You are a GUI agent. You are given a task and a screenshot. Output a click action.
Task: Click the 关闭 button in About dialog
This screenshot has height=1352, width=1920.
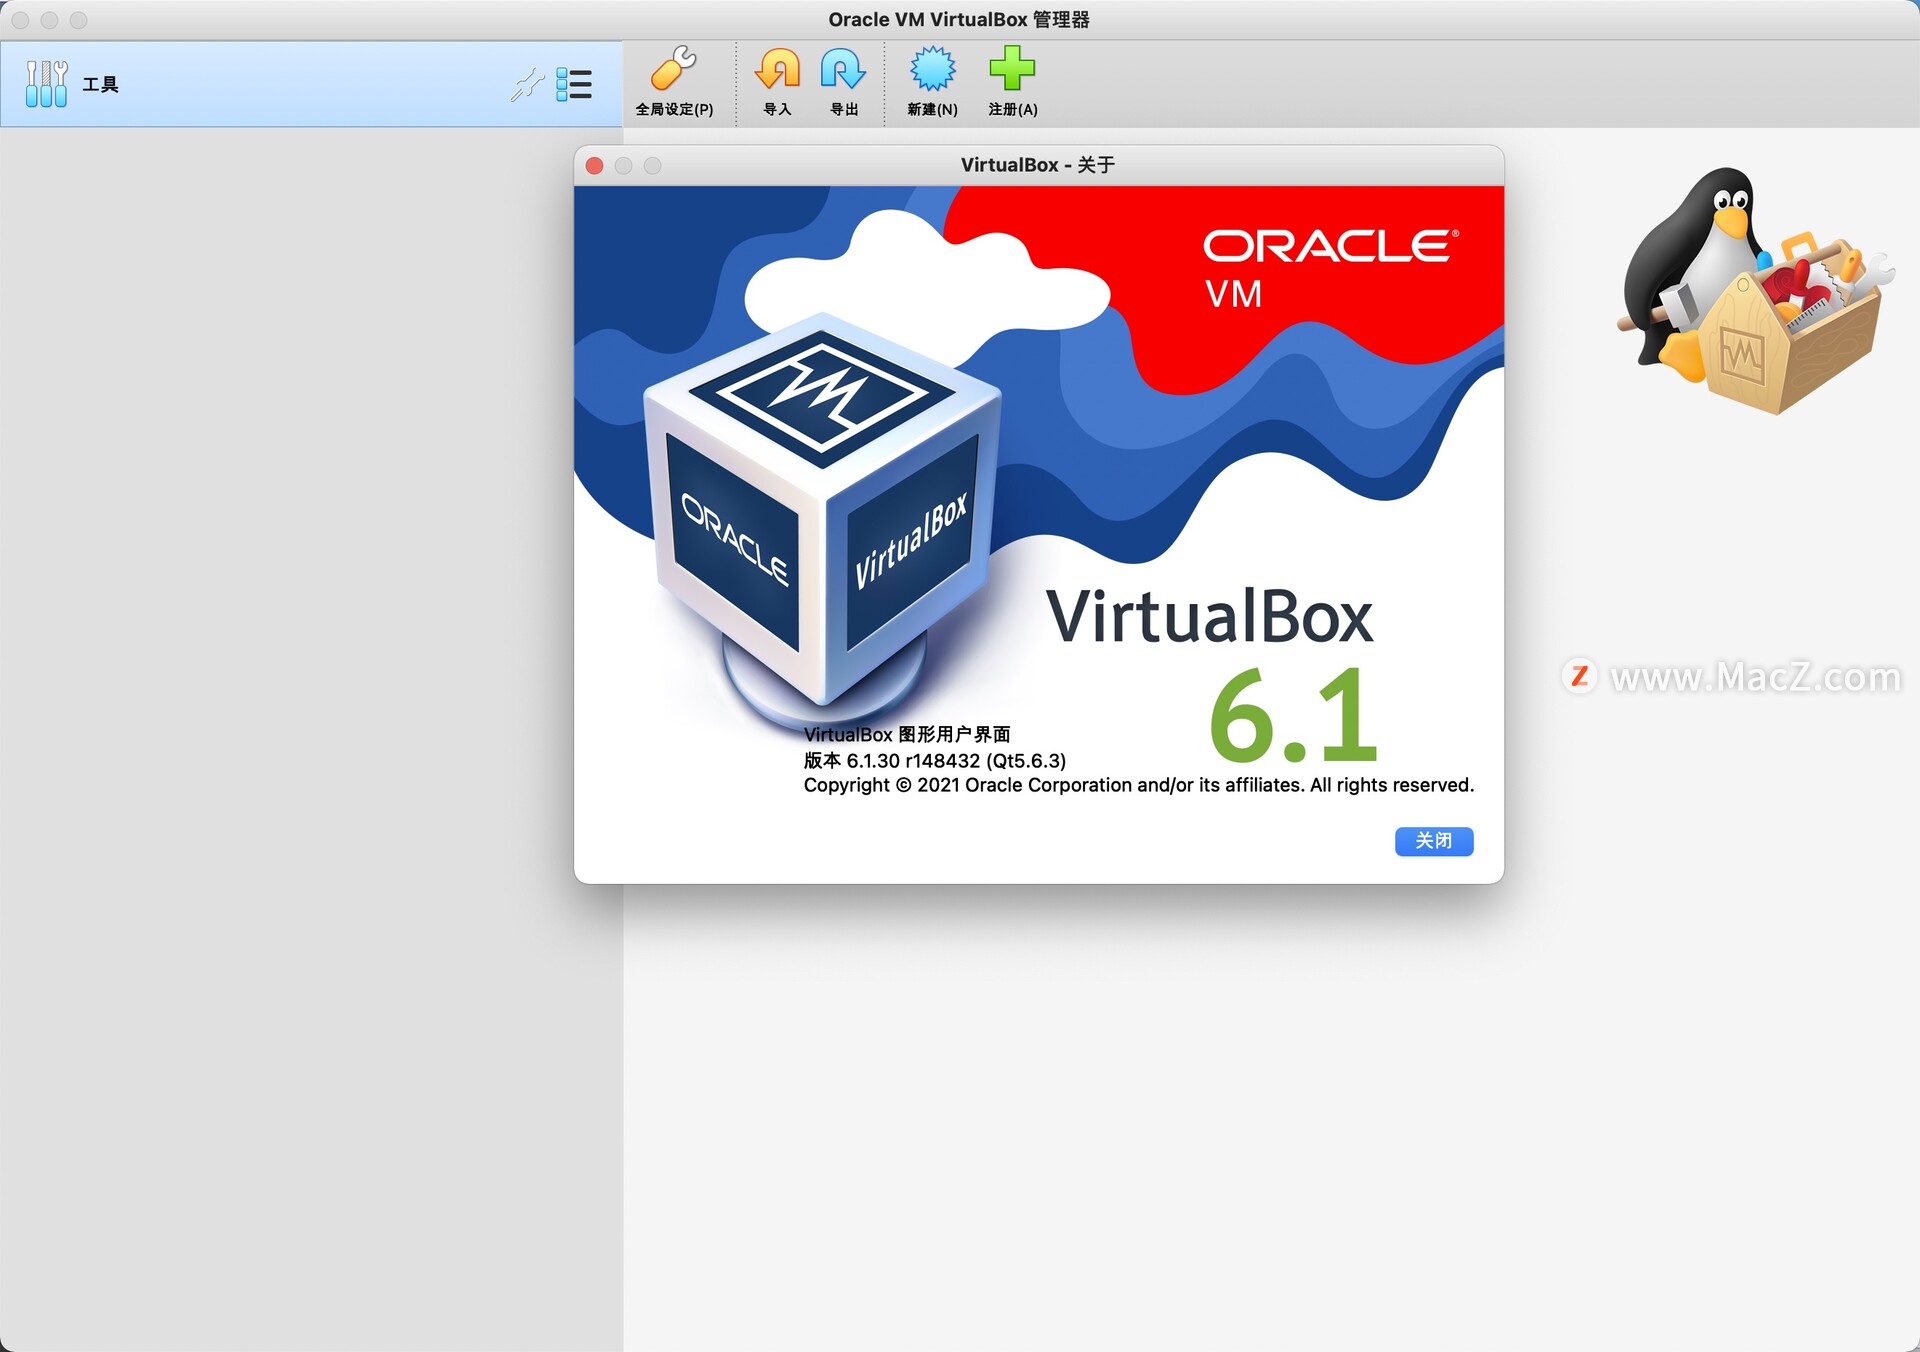click(x=1433, y=841)
